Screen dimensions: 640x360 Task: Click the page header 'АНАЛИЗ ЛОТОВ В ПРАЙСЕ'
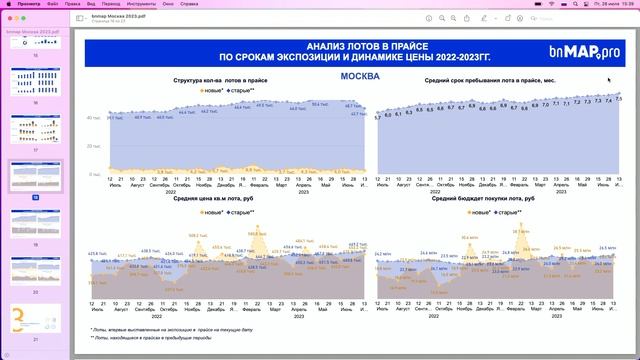point(367,47)
